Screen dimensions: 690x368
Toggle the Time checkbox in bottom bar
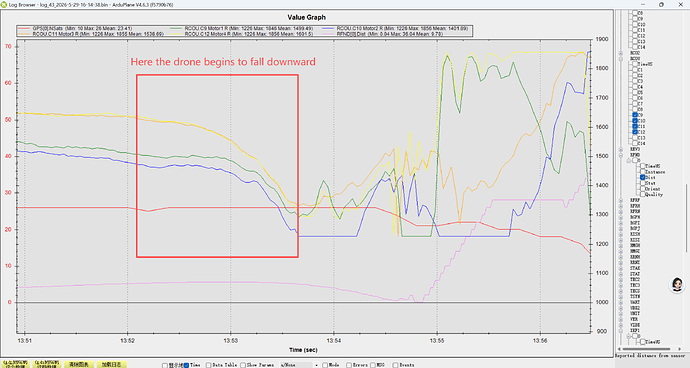click(x=187, y=365)
